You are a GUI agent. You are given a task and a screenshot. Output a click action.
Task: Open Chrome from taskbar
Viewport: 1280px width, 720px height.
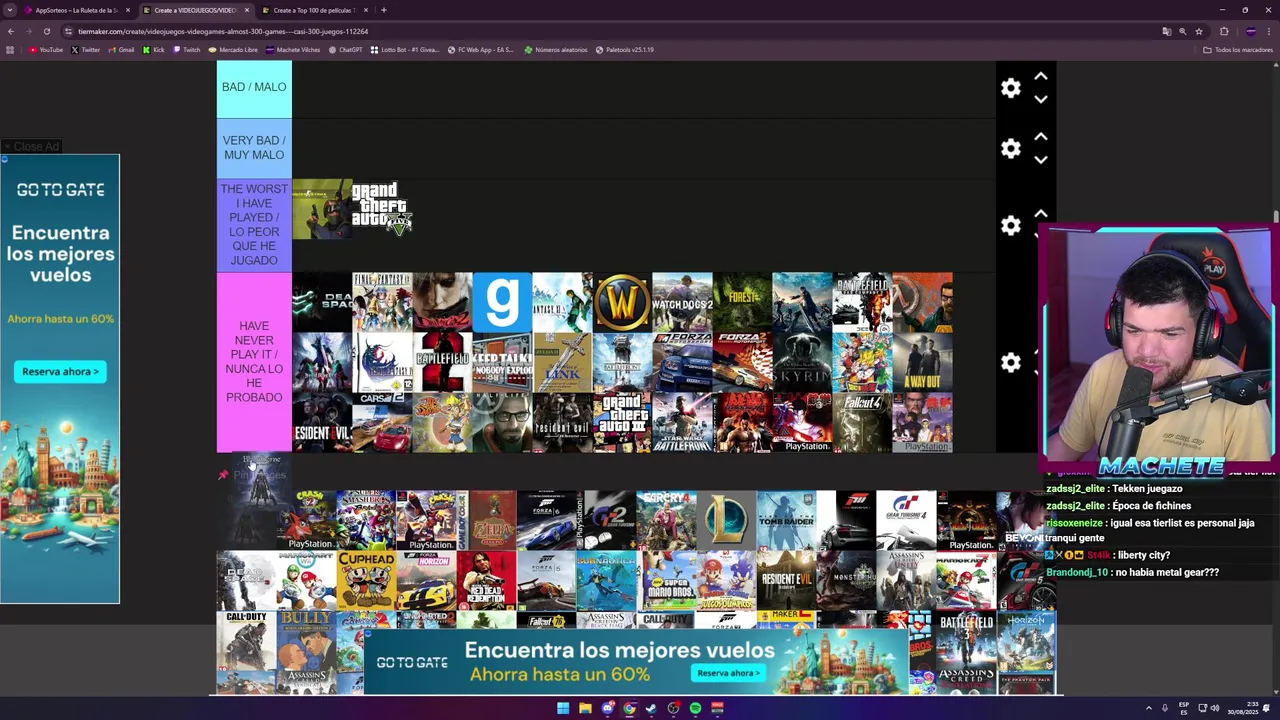629,708
